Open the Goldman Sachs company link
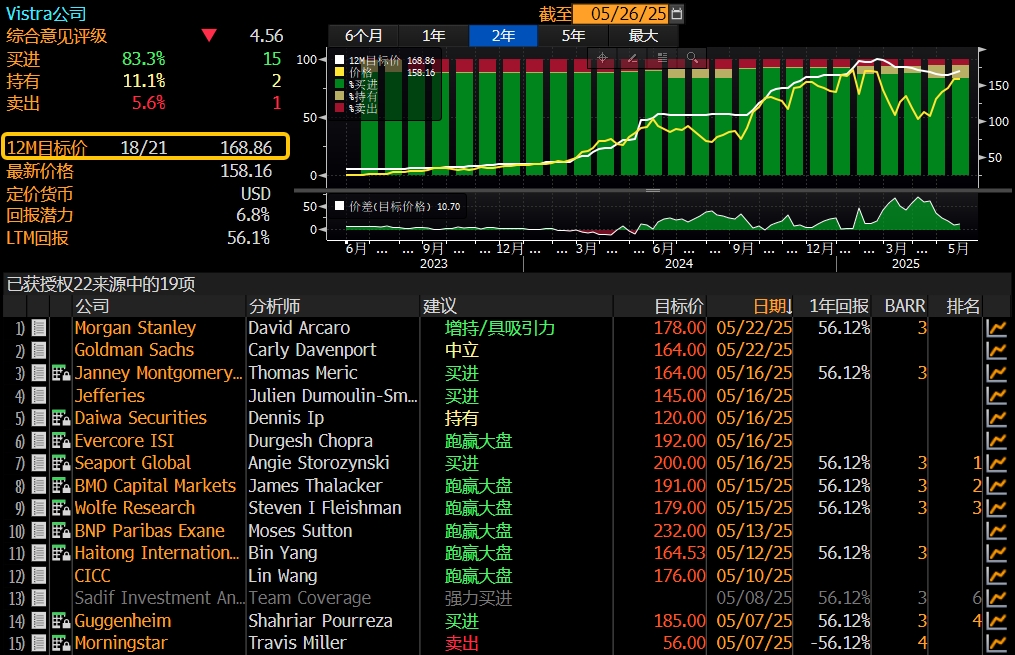This screenshot has height=655, width=1015. click(134, 350)
